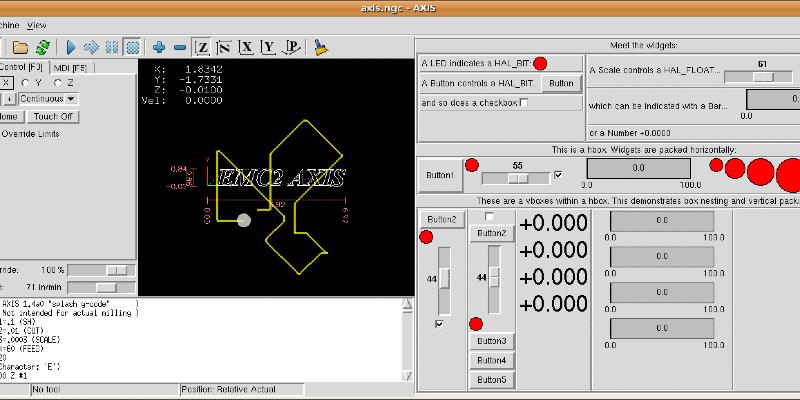Screen dimensions: 800x400
Task: Click the HAL_FLOAT scale slider showing 61
Action: coord(741,76)
